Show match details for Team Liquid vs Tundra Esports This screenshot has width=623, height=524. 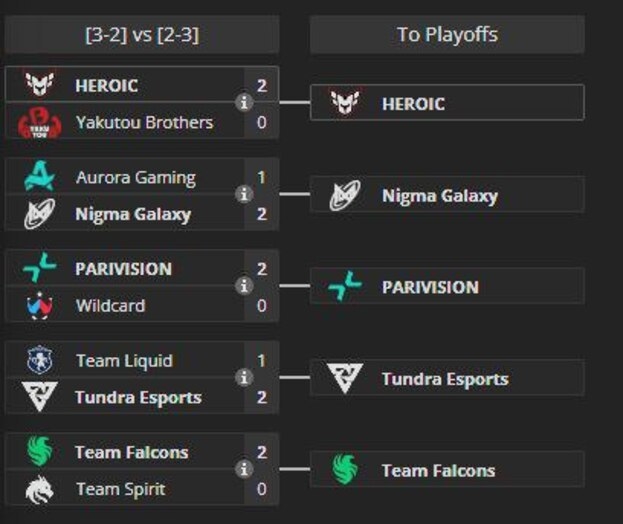(243, 378)
